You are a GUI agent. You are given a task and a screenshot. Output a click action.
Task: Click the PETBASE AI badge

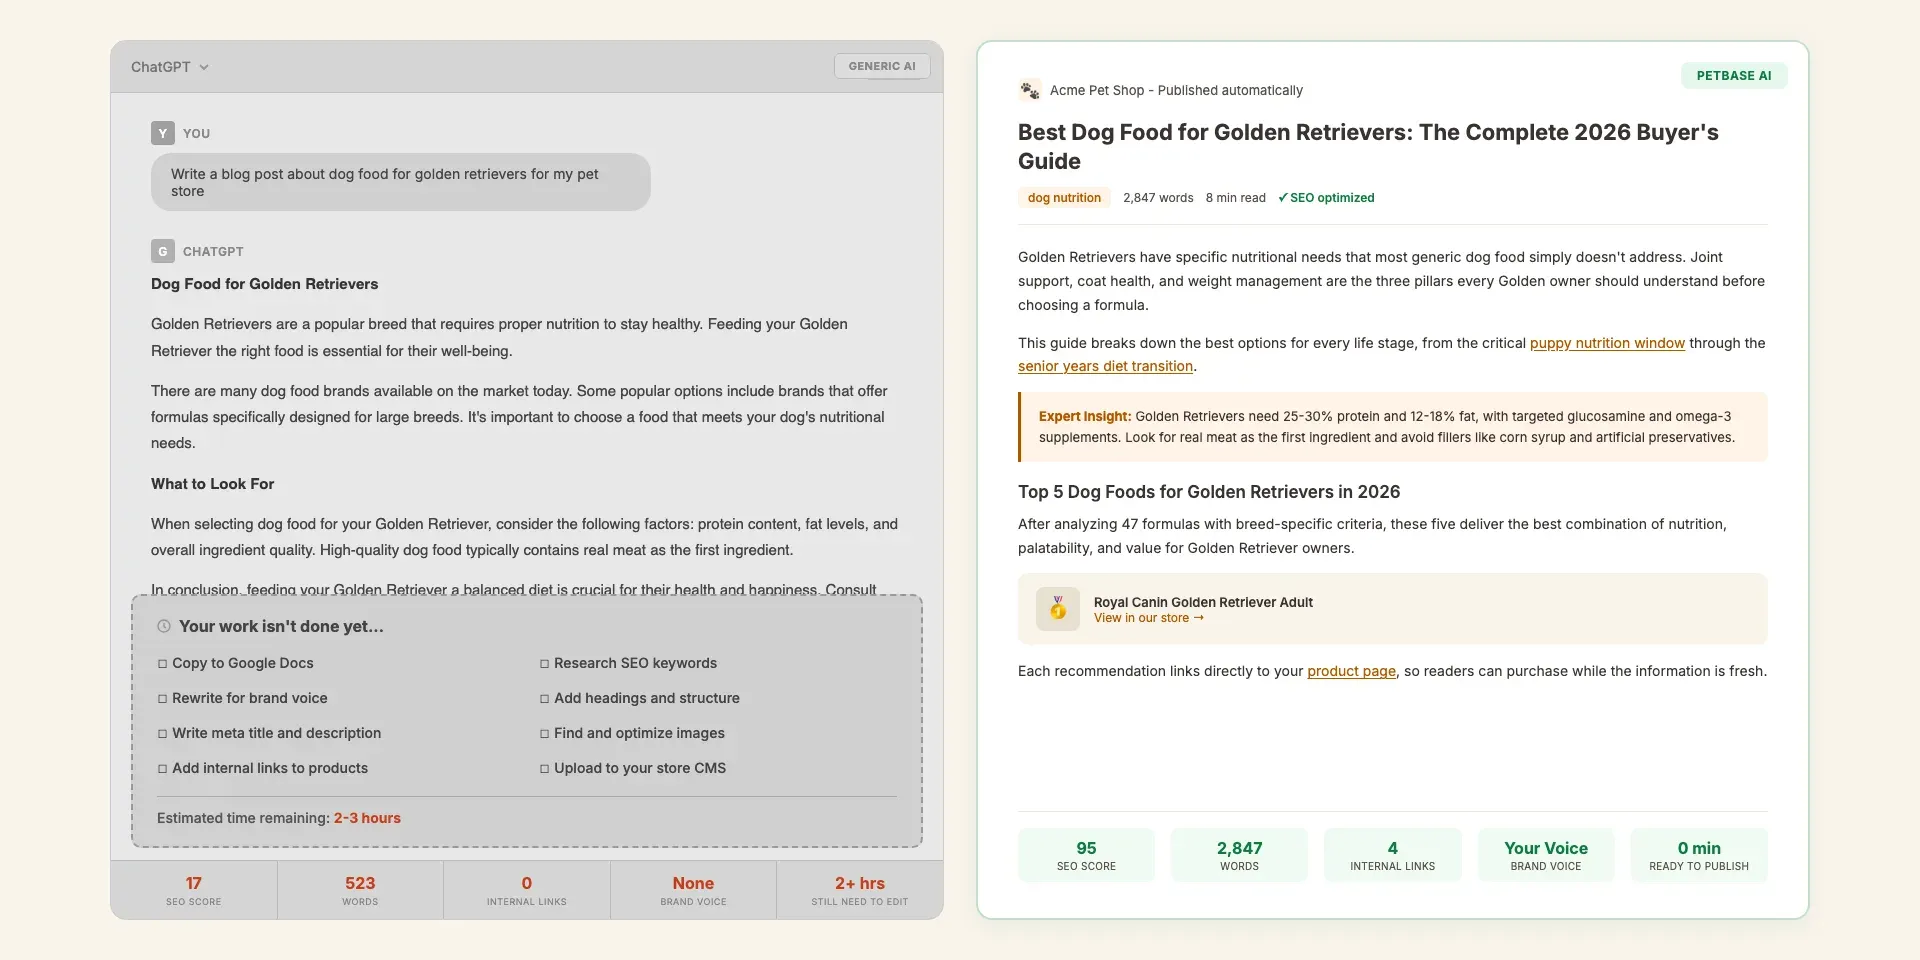1734,75
